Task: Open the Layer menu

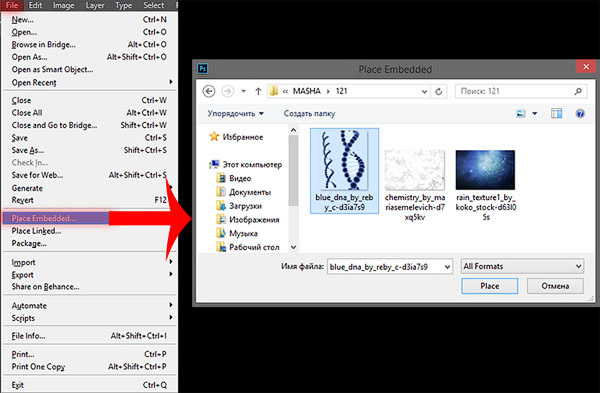Action: pos(95,5)
